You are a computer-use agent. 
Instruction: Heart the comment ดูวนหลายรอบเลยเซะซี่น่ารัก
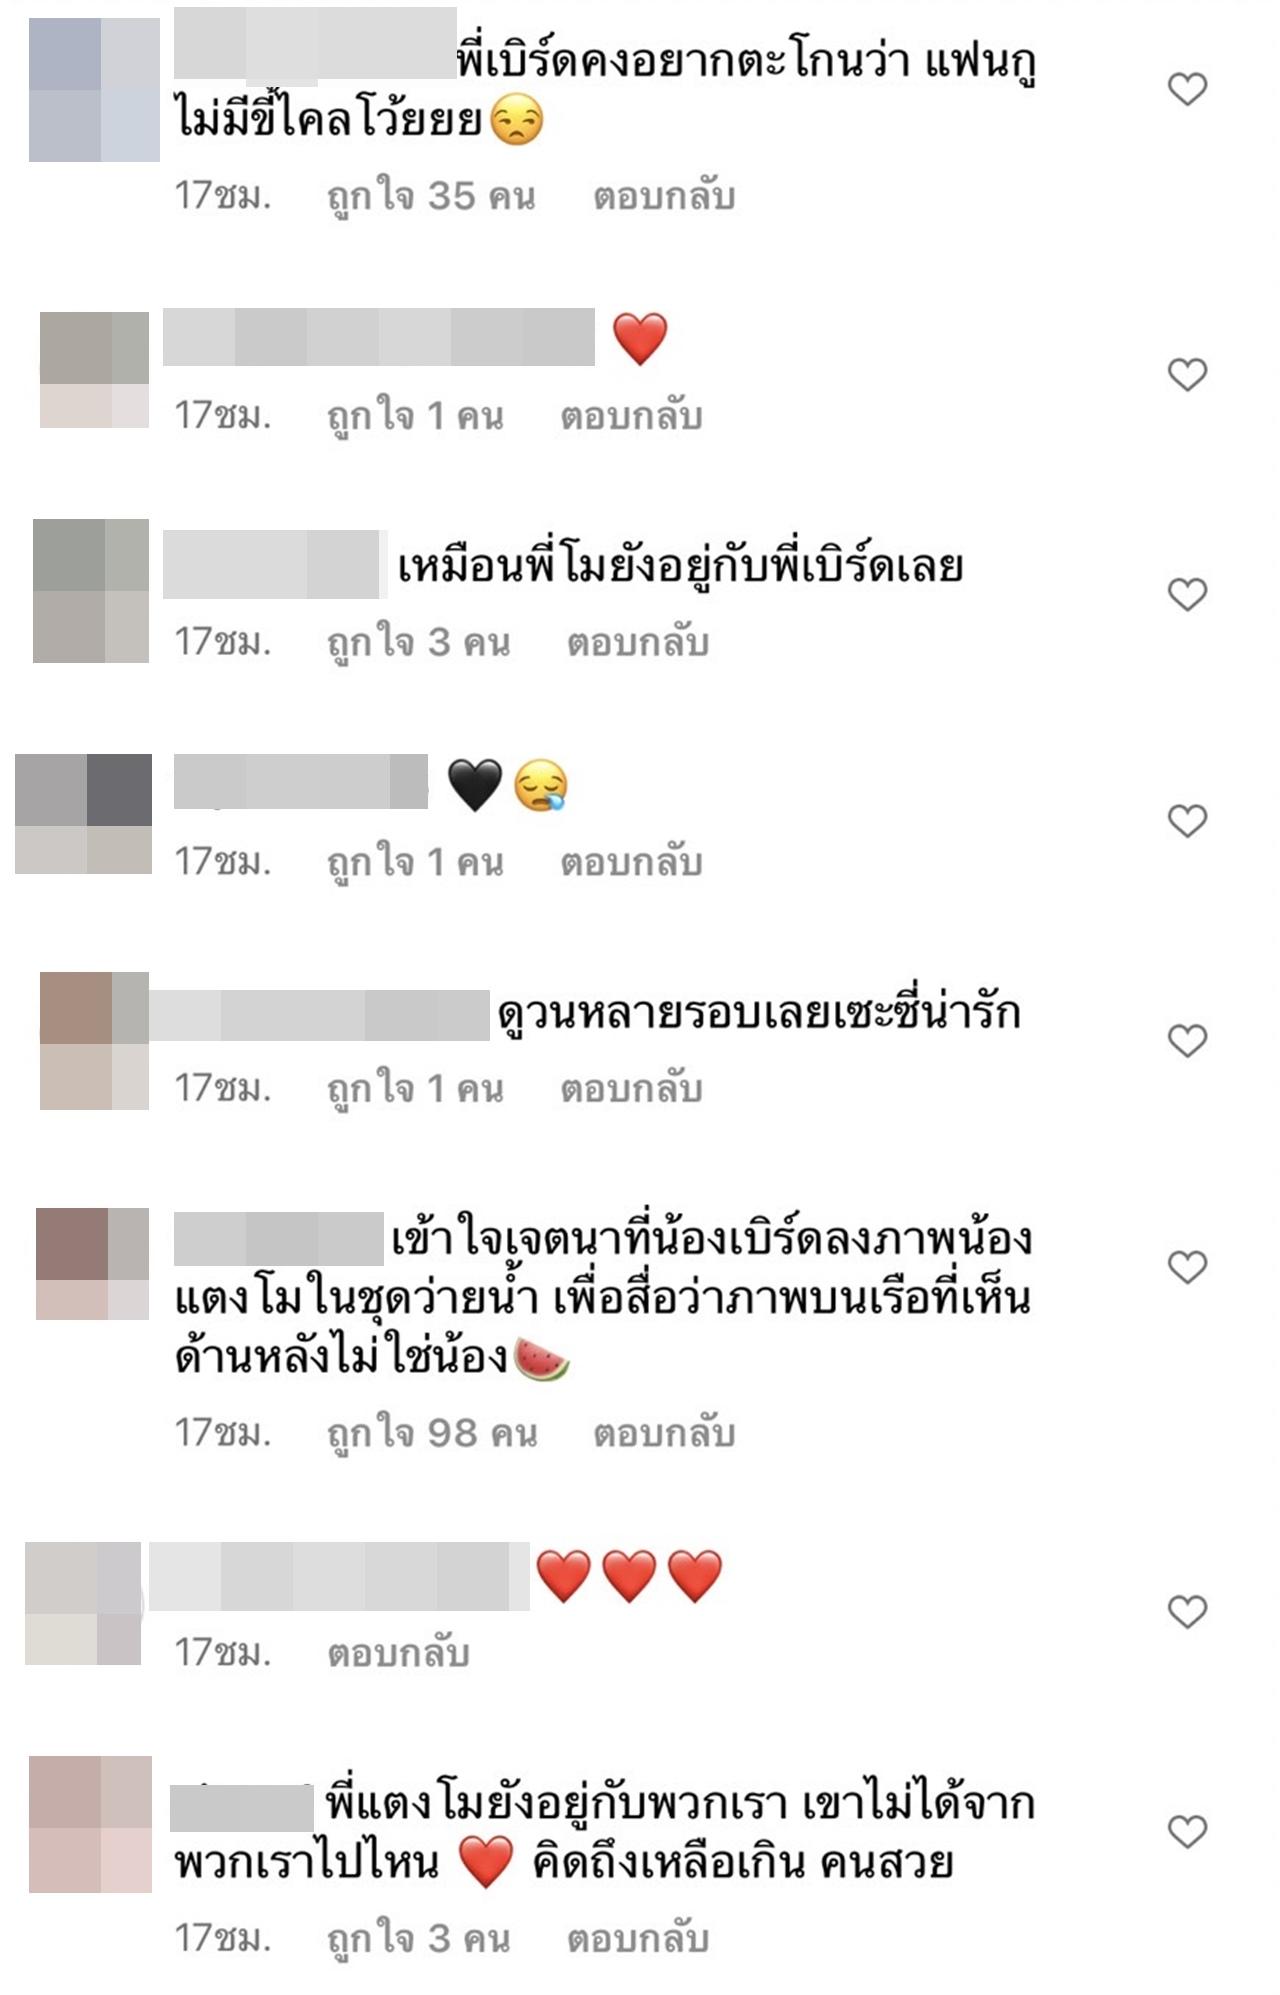[x=1187, y=1041]
